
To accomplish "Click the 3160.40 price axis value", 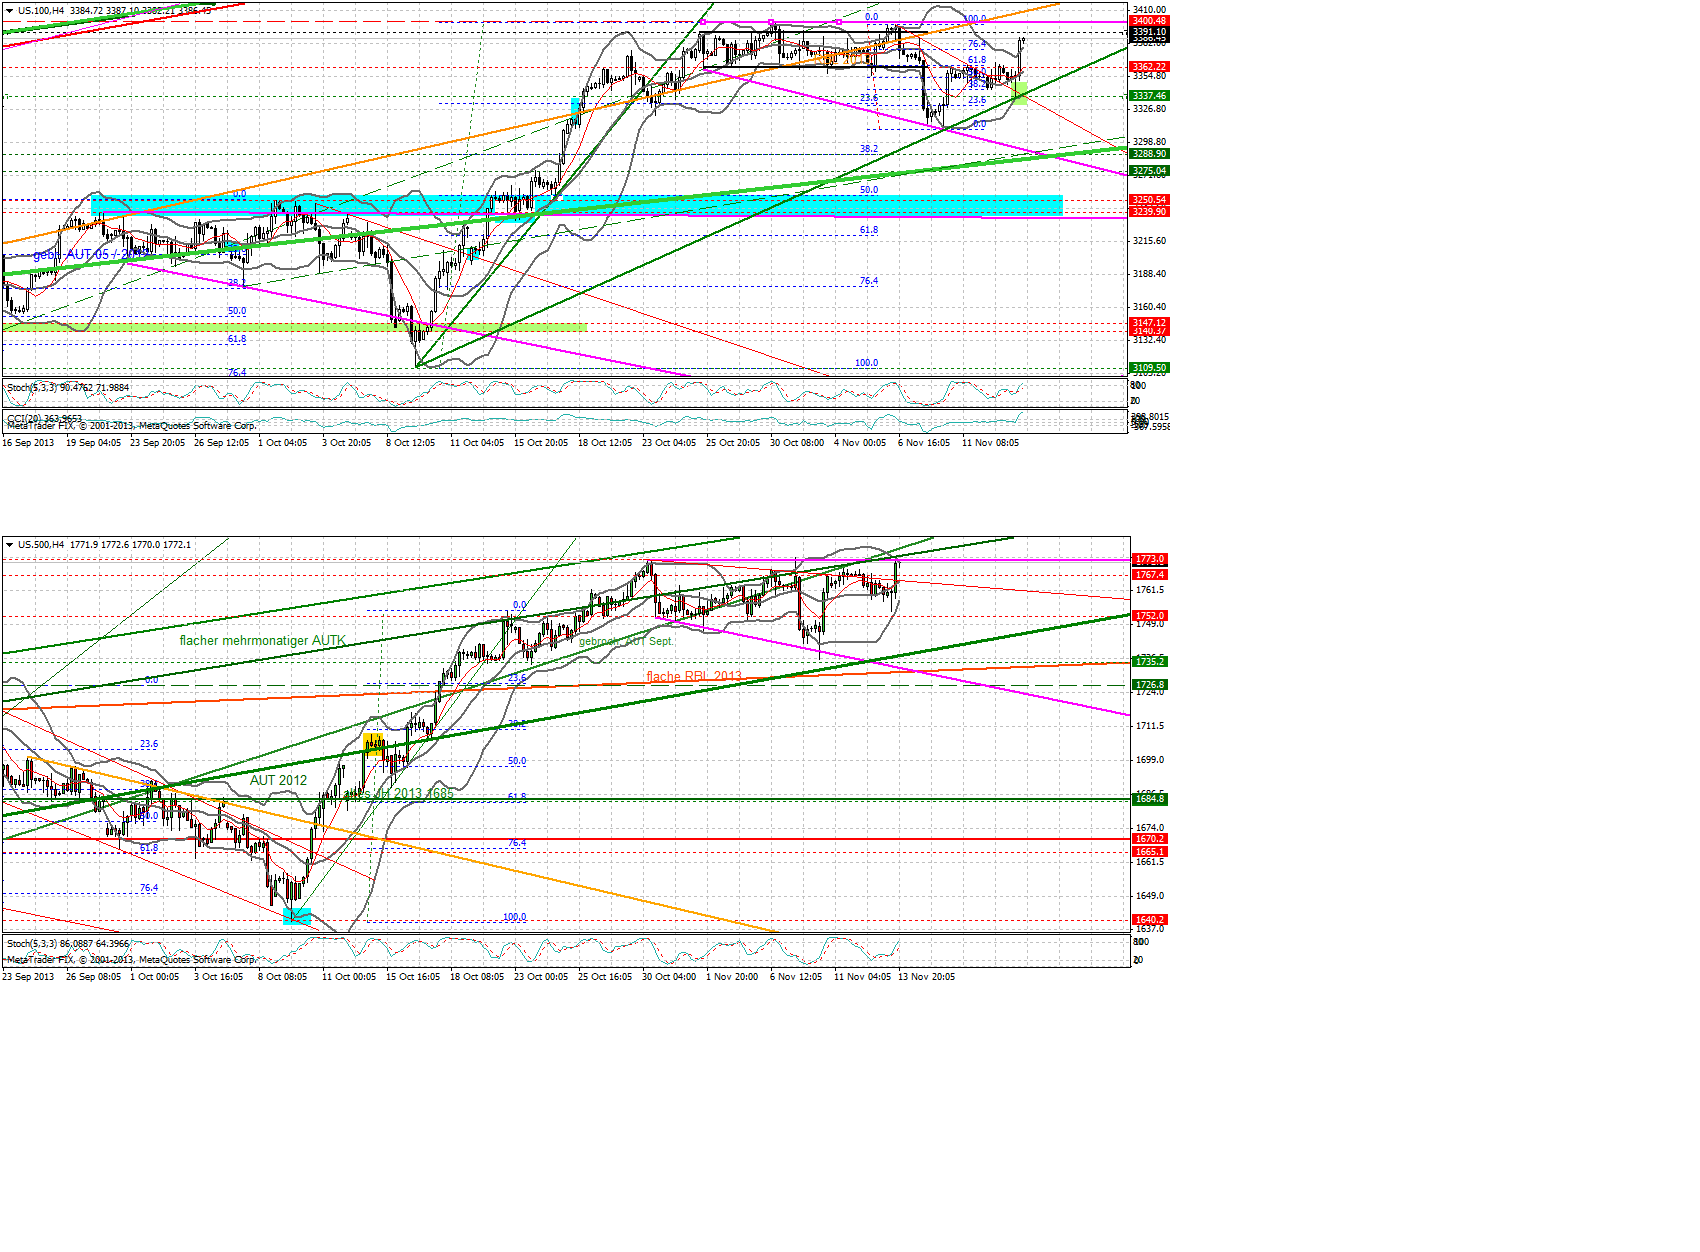I will pos(1149,307).
